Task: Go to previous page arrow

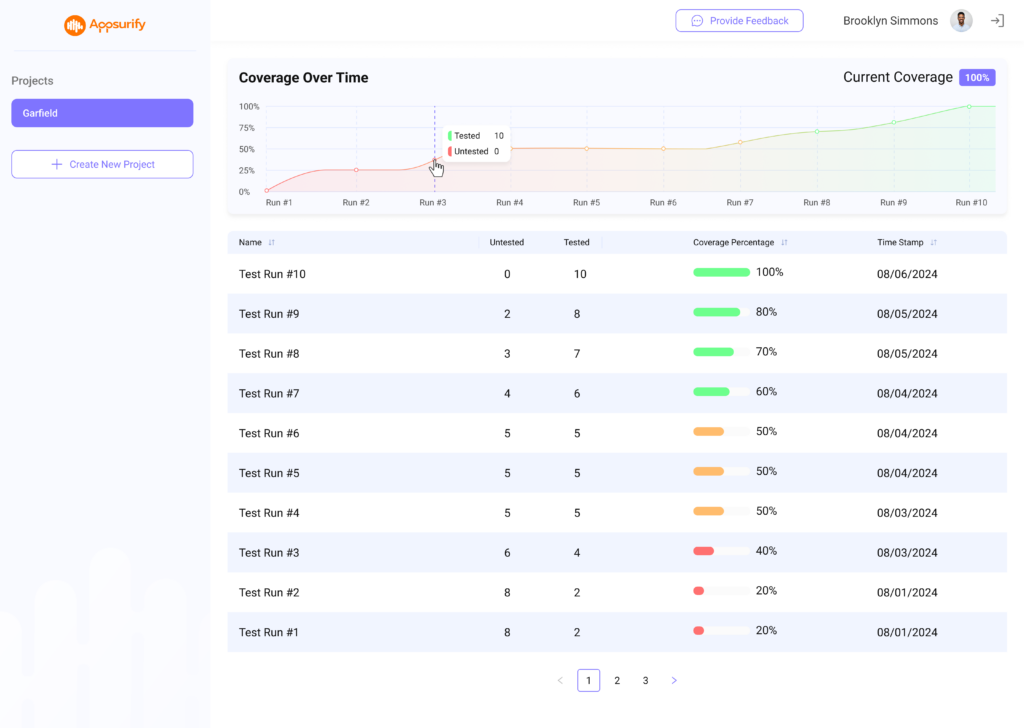Action: point(560,680)
